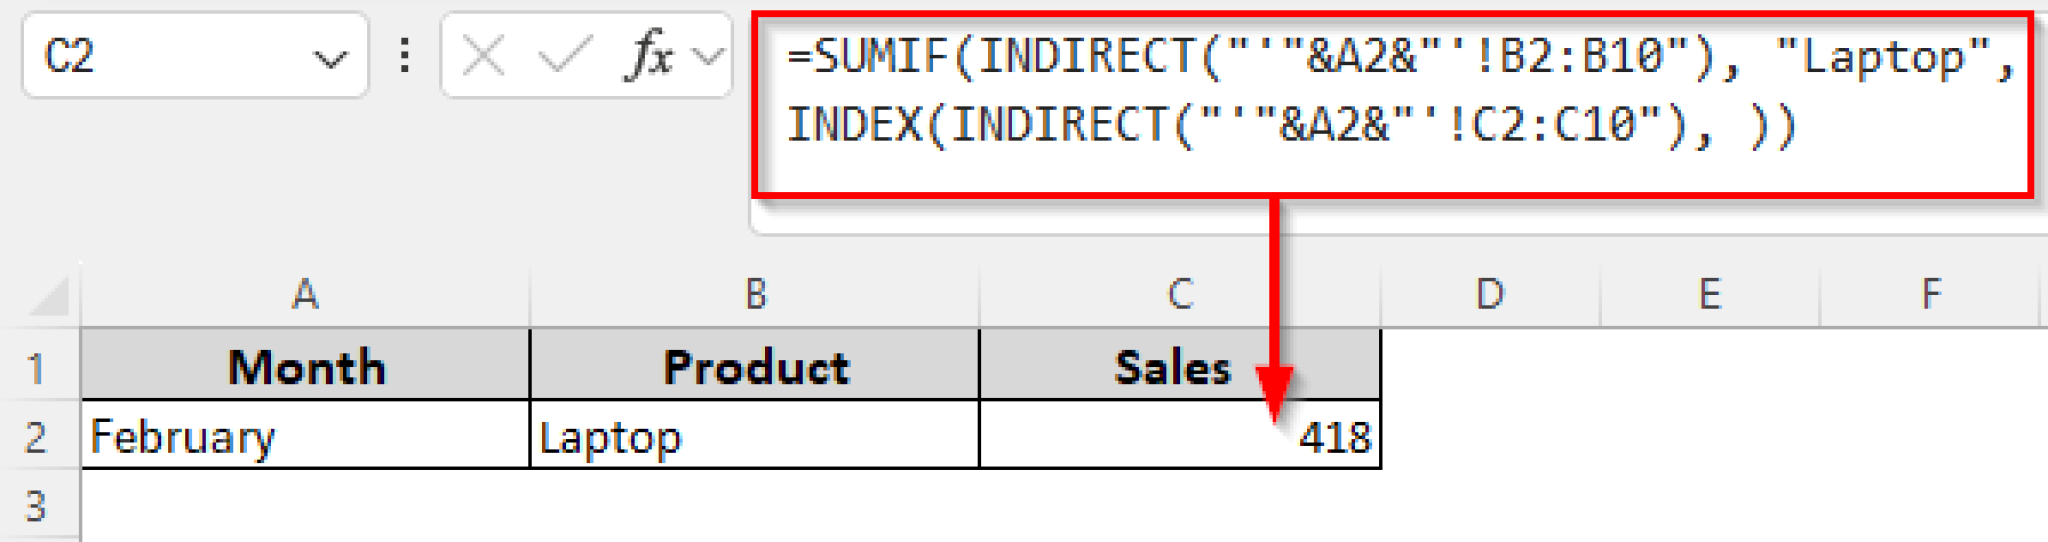
Task: Select row 1 header
Action: [38, 367]
